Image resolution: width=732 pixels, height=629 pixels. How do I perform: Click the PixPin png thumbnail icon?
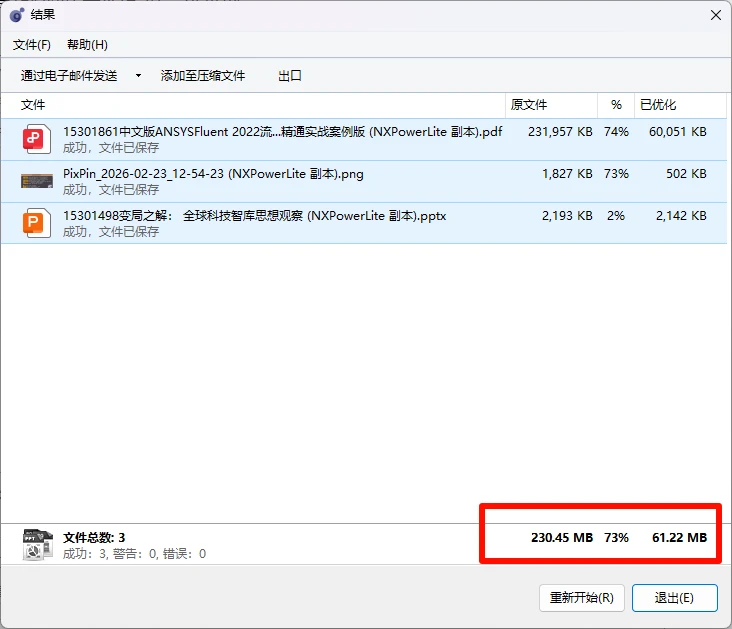pyautogui.click(x=37, y=181)
